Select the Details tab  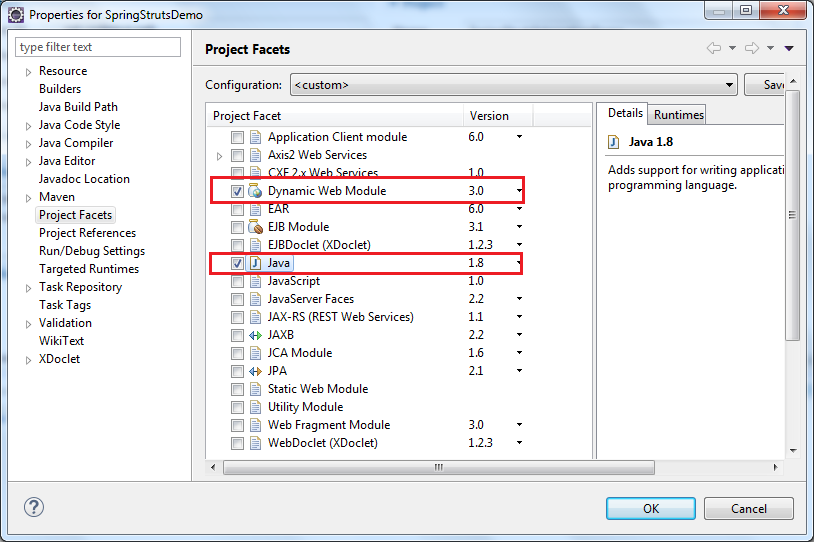pyautogui.click(x=625, y=113)
